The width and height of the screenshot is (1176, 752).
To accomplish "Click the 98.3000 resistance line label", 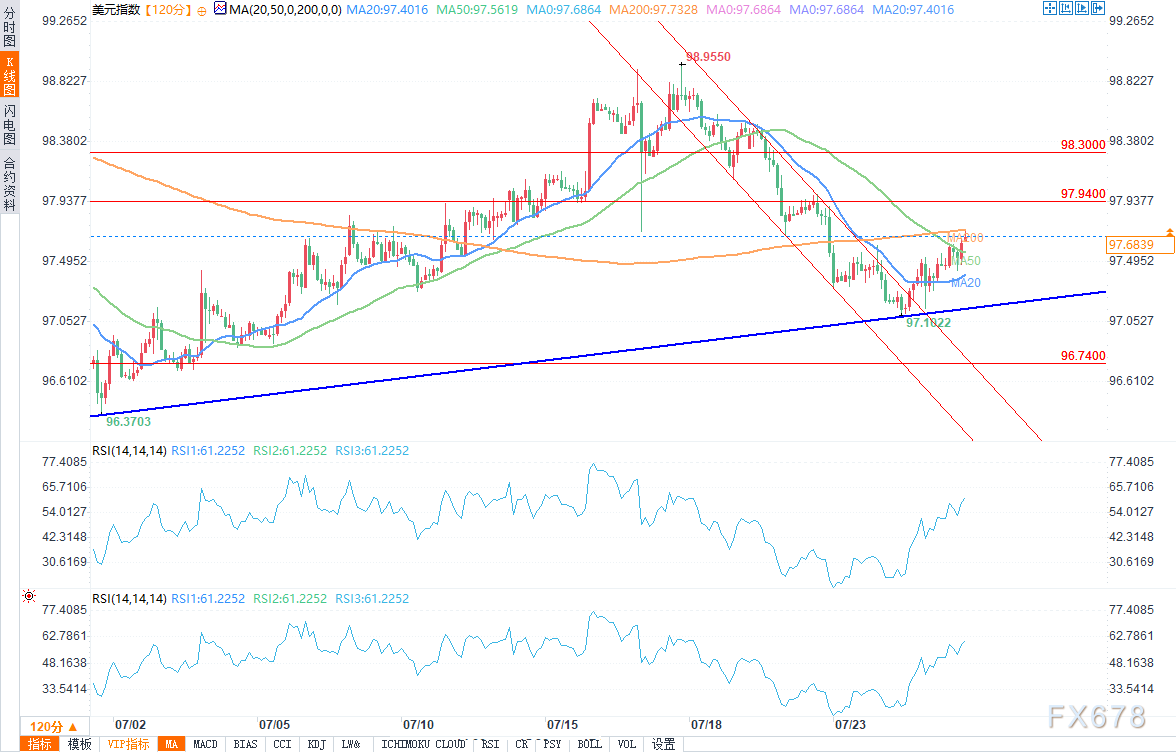I will click(1083, 145).
